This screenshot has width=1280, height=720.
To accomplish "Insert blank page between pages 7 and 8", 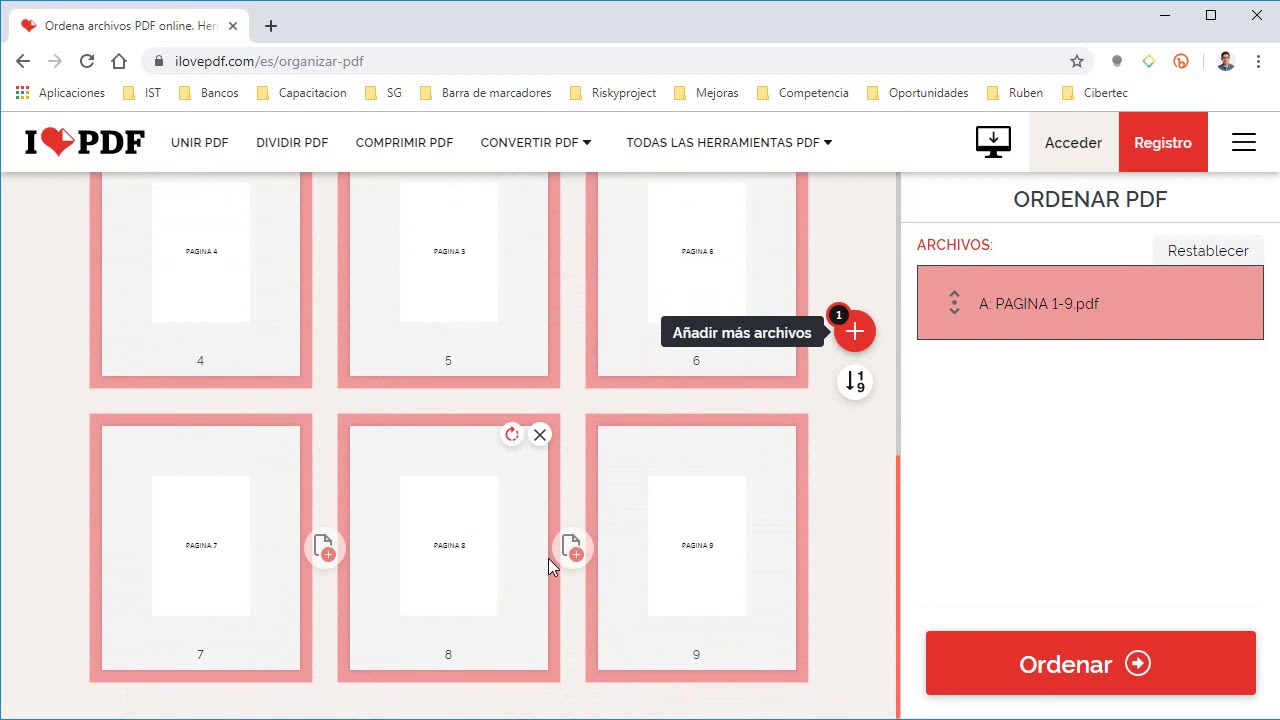I will [324, 547].
